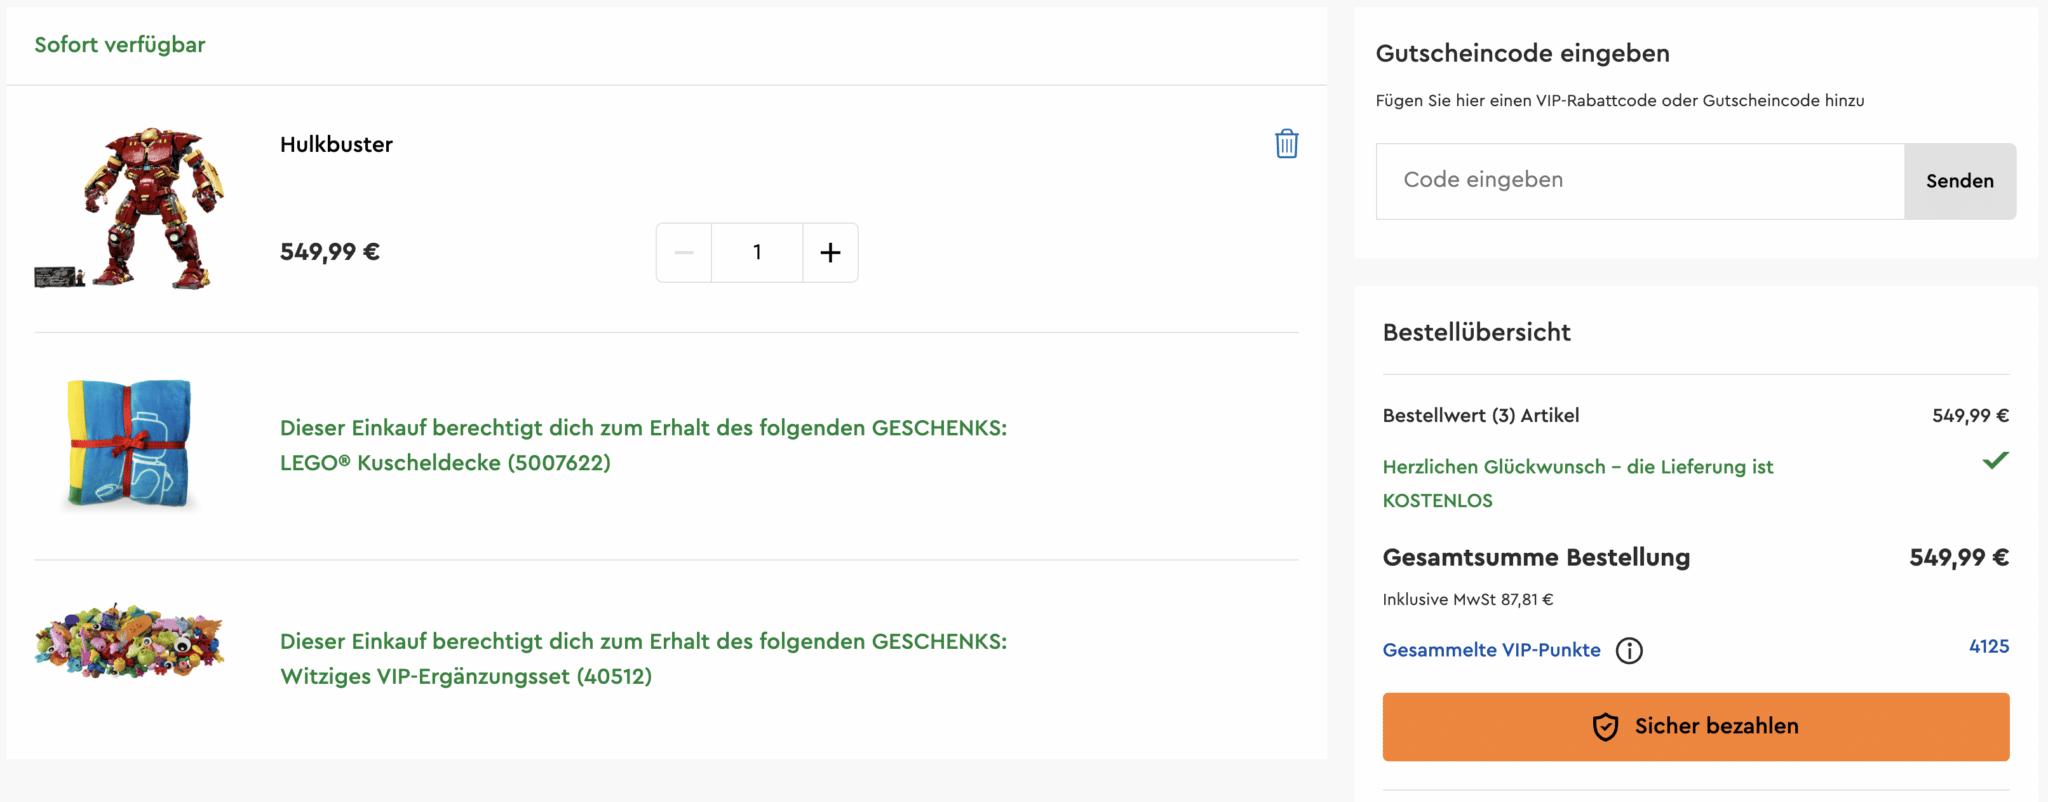Click the Sofort verfügbar label
This screenshot has width=2048, height=802.
click(120, 45)
